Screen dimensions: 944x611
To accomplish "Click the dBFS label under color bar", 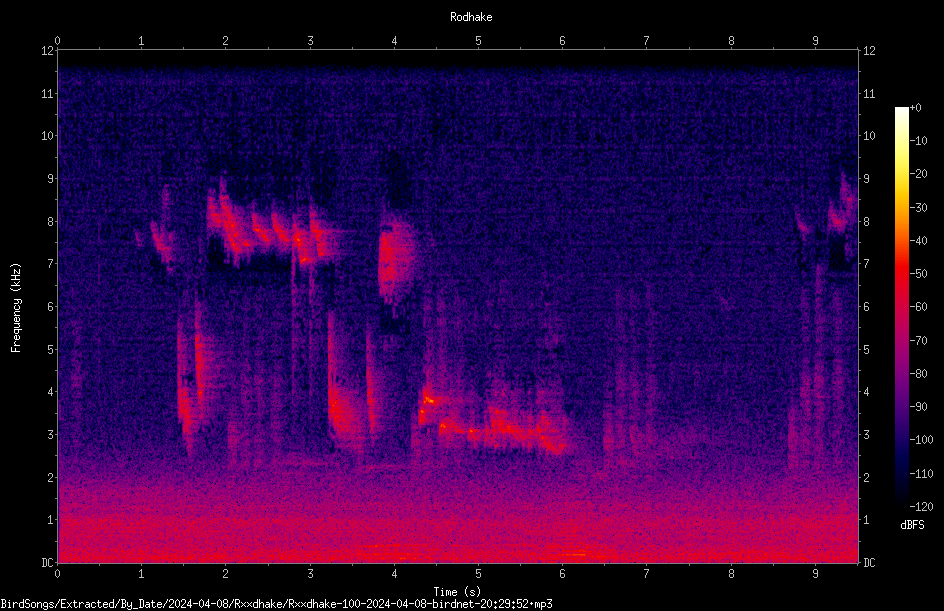I will (x=912, y=525).
